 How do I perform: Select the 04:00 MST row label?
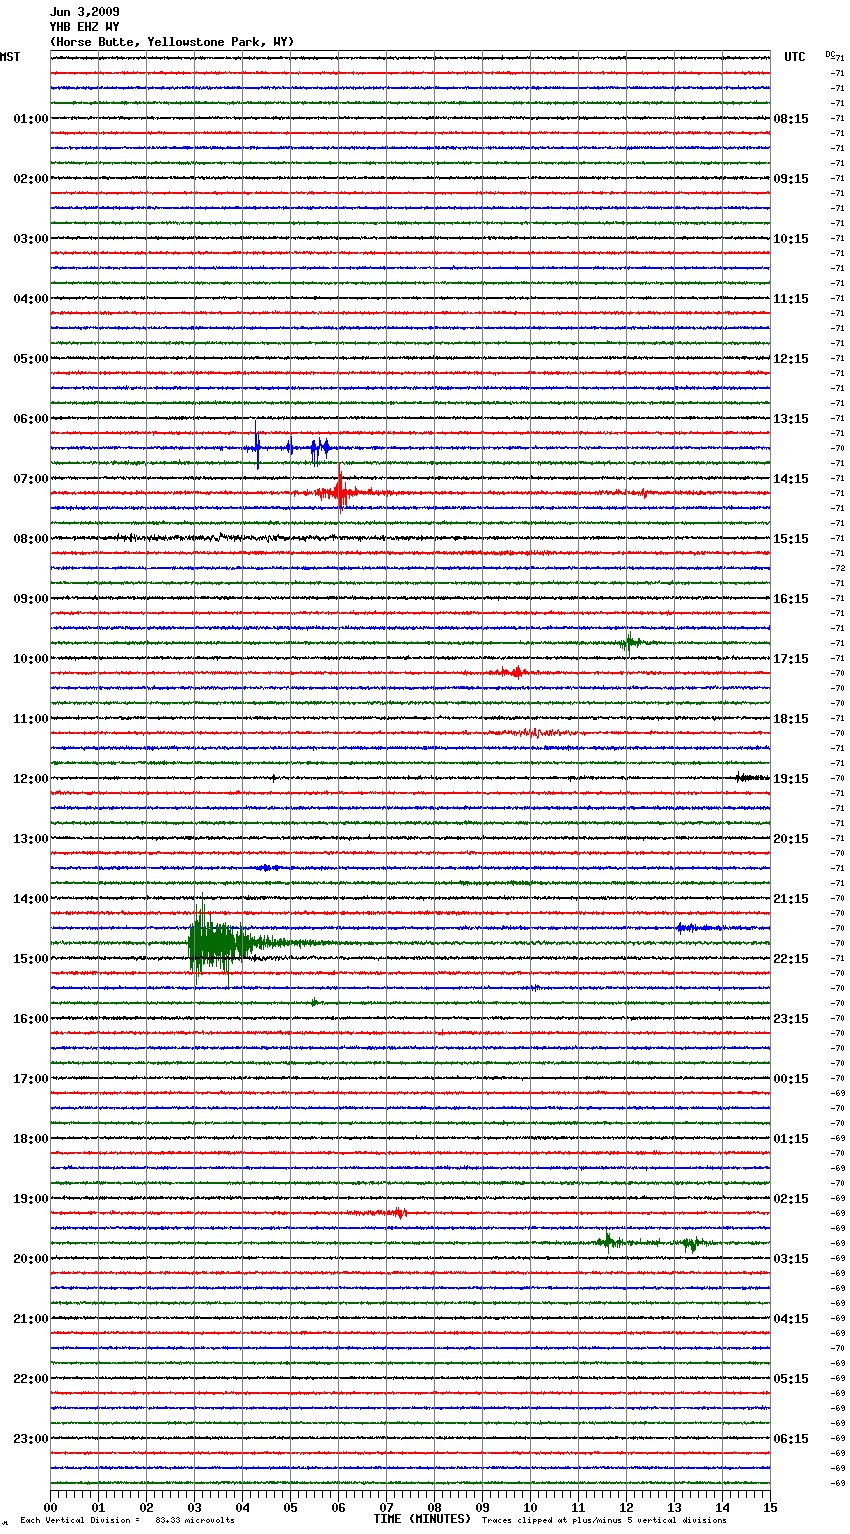[30, 299]
